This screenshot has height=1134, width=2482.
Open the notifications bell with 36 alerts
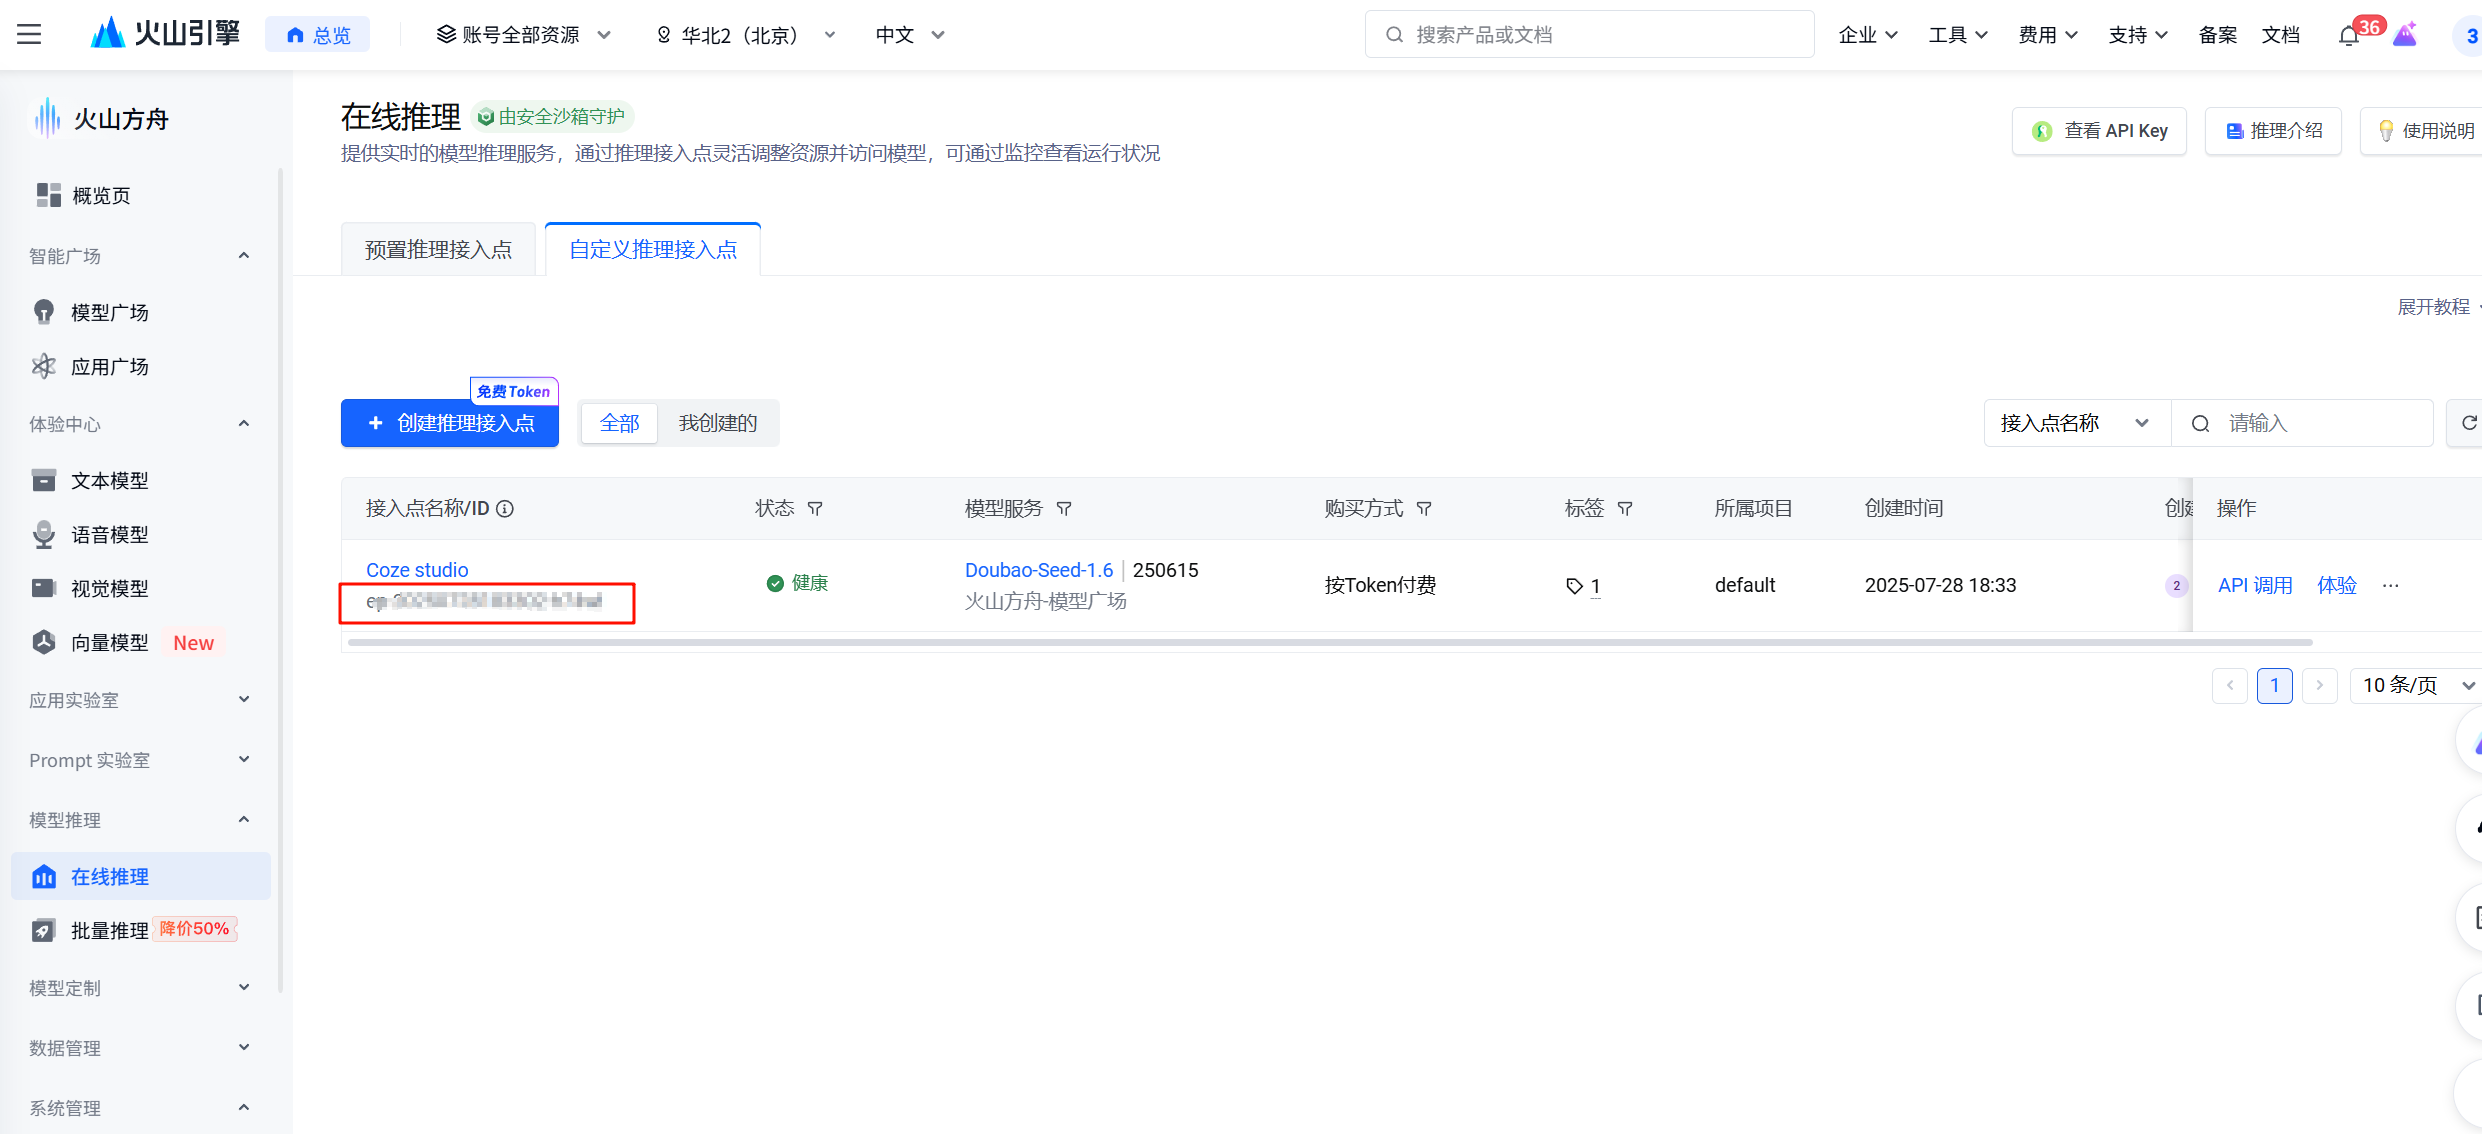click(x=2348, y=34)
